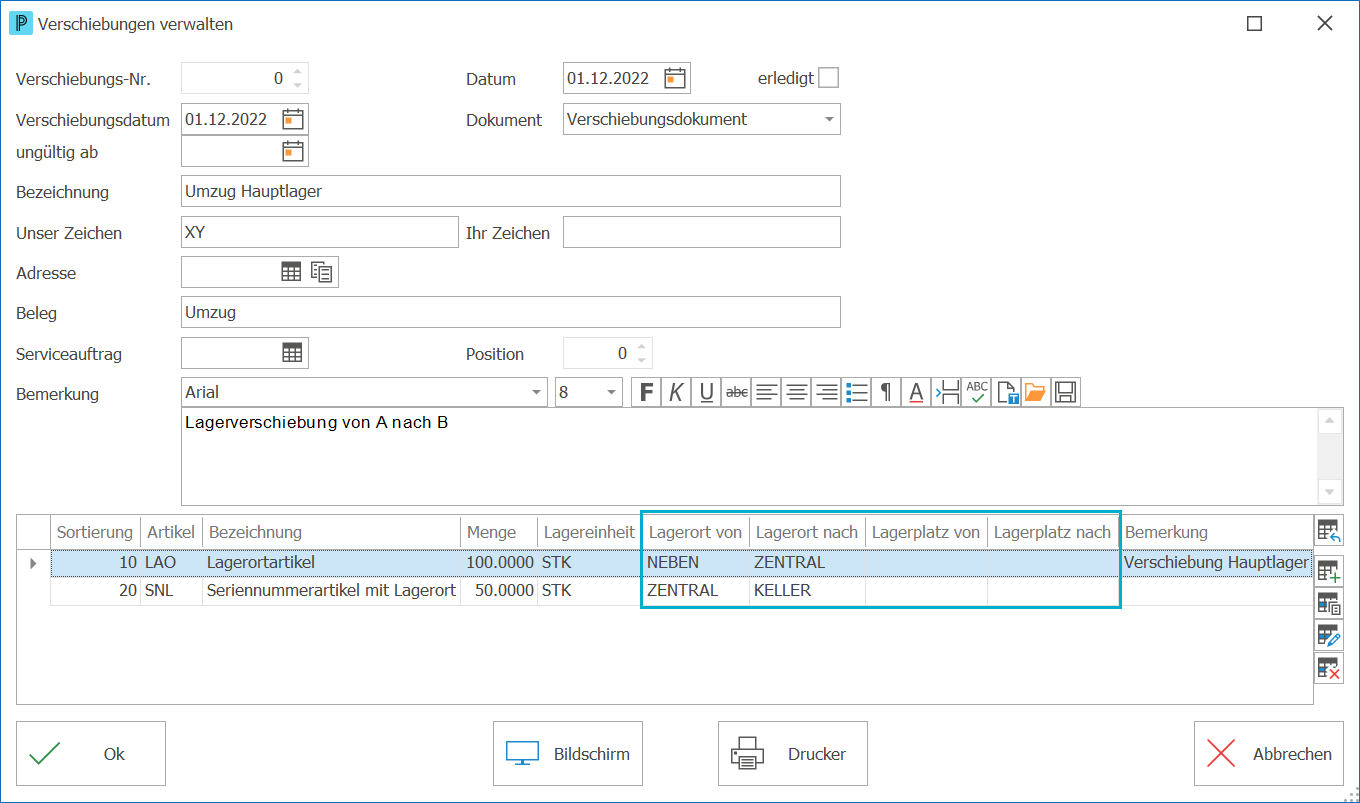1360x803 pixels.
Task: Run the ABC spell check
Action: (977, 393)
